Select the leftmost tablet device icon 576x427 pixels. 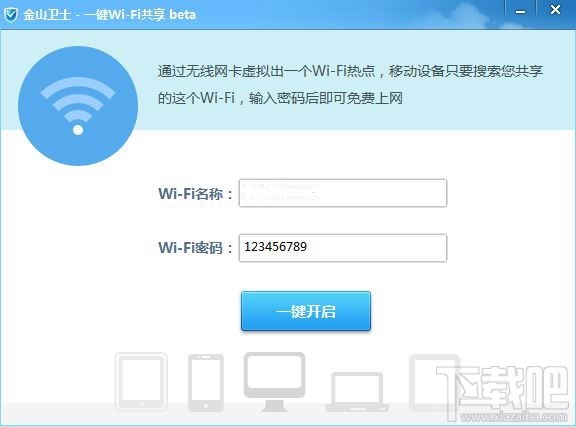(141, 381)
